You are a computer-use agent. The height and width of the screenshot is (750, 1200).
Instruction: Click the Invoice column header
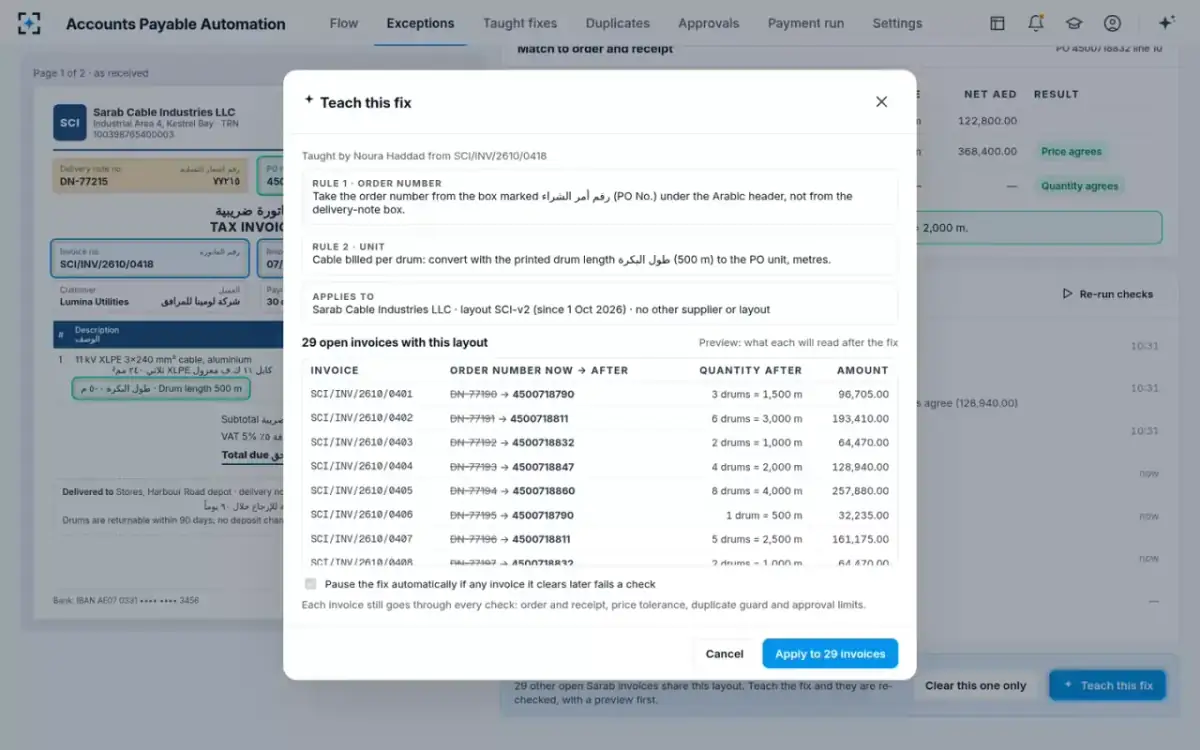point(334,370)
